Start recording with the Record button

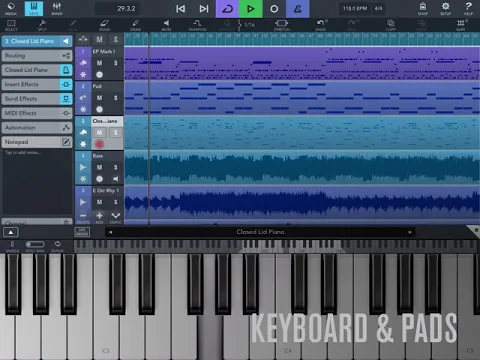click(x=274, y=9)
